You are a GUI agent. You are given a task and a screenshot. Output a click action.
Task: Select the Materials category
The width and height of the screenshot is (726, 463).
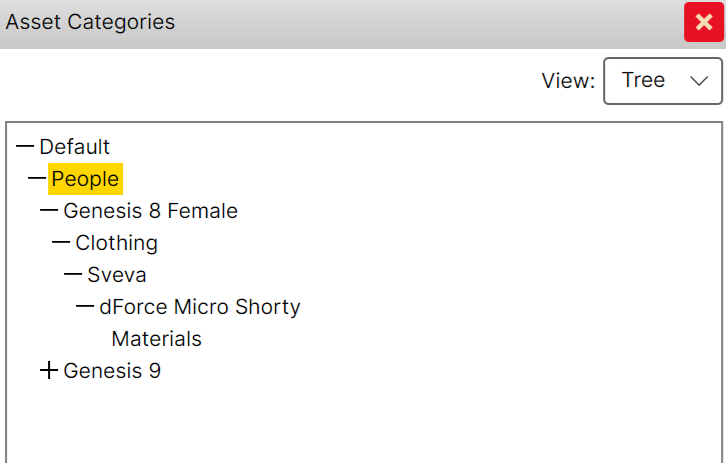(x=156, y=339)
